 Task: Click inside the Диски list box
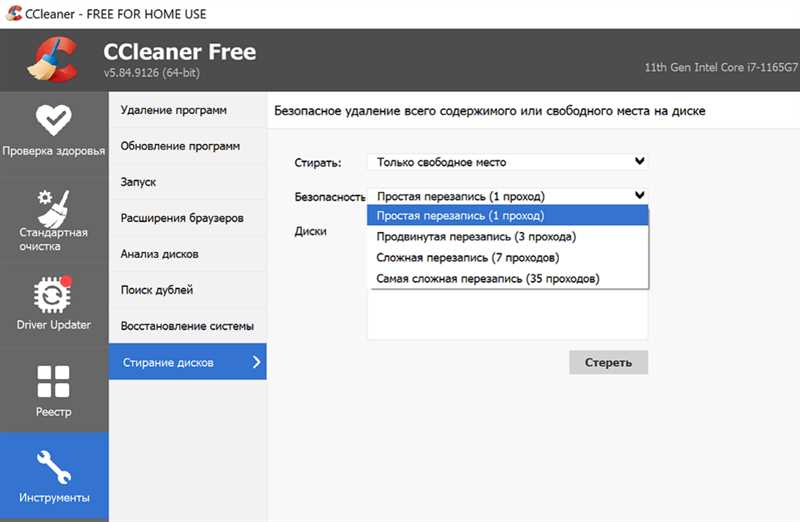(x=508, y=315)
